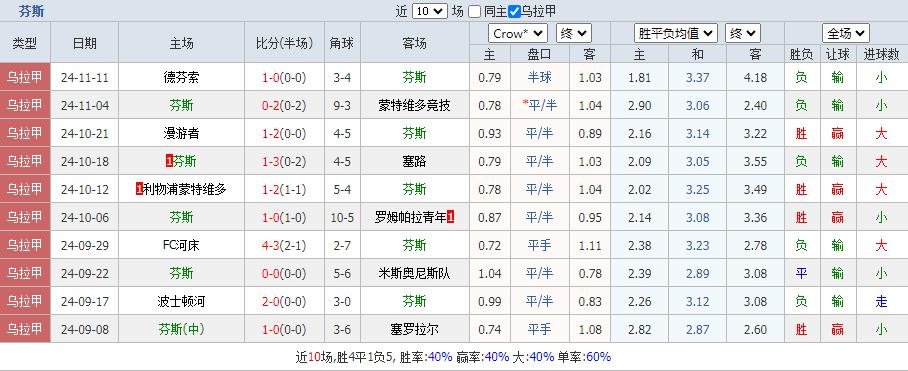Open home team 利物浦蒙特维多 link

[x=185, y=189]
